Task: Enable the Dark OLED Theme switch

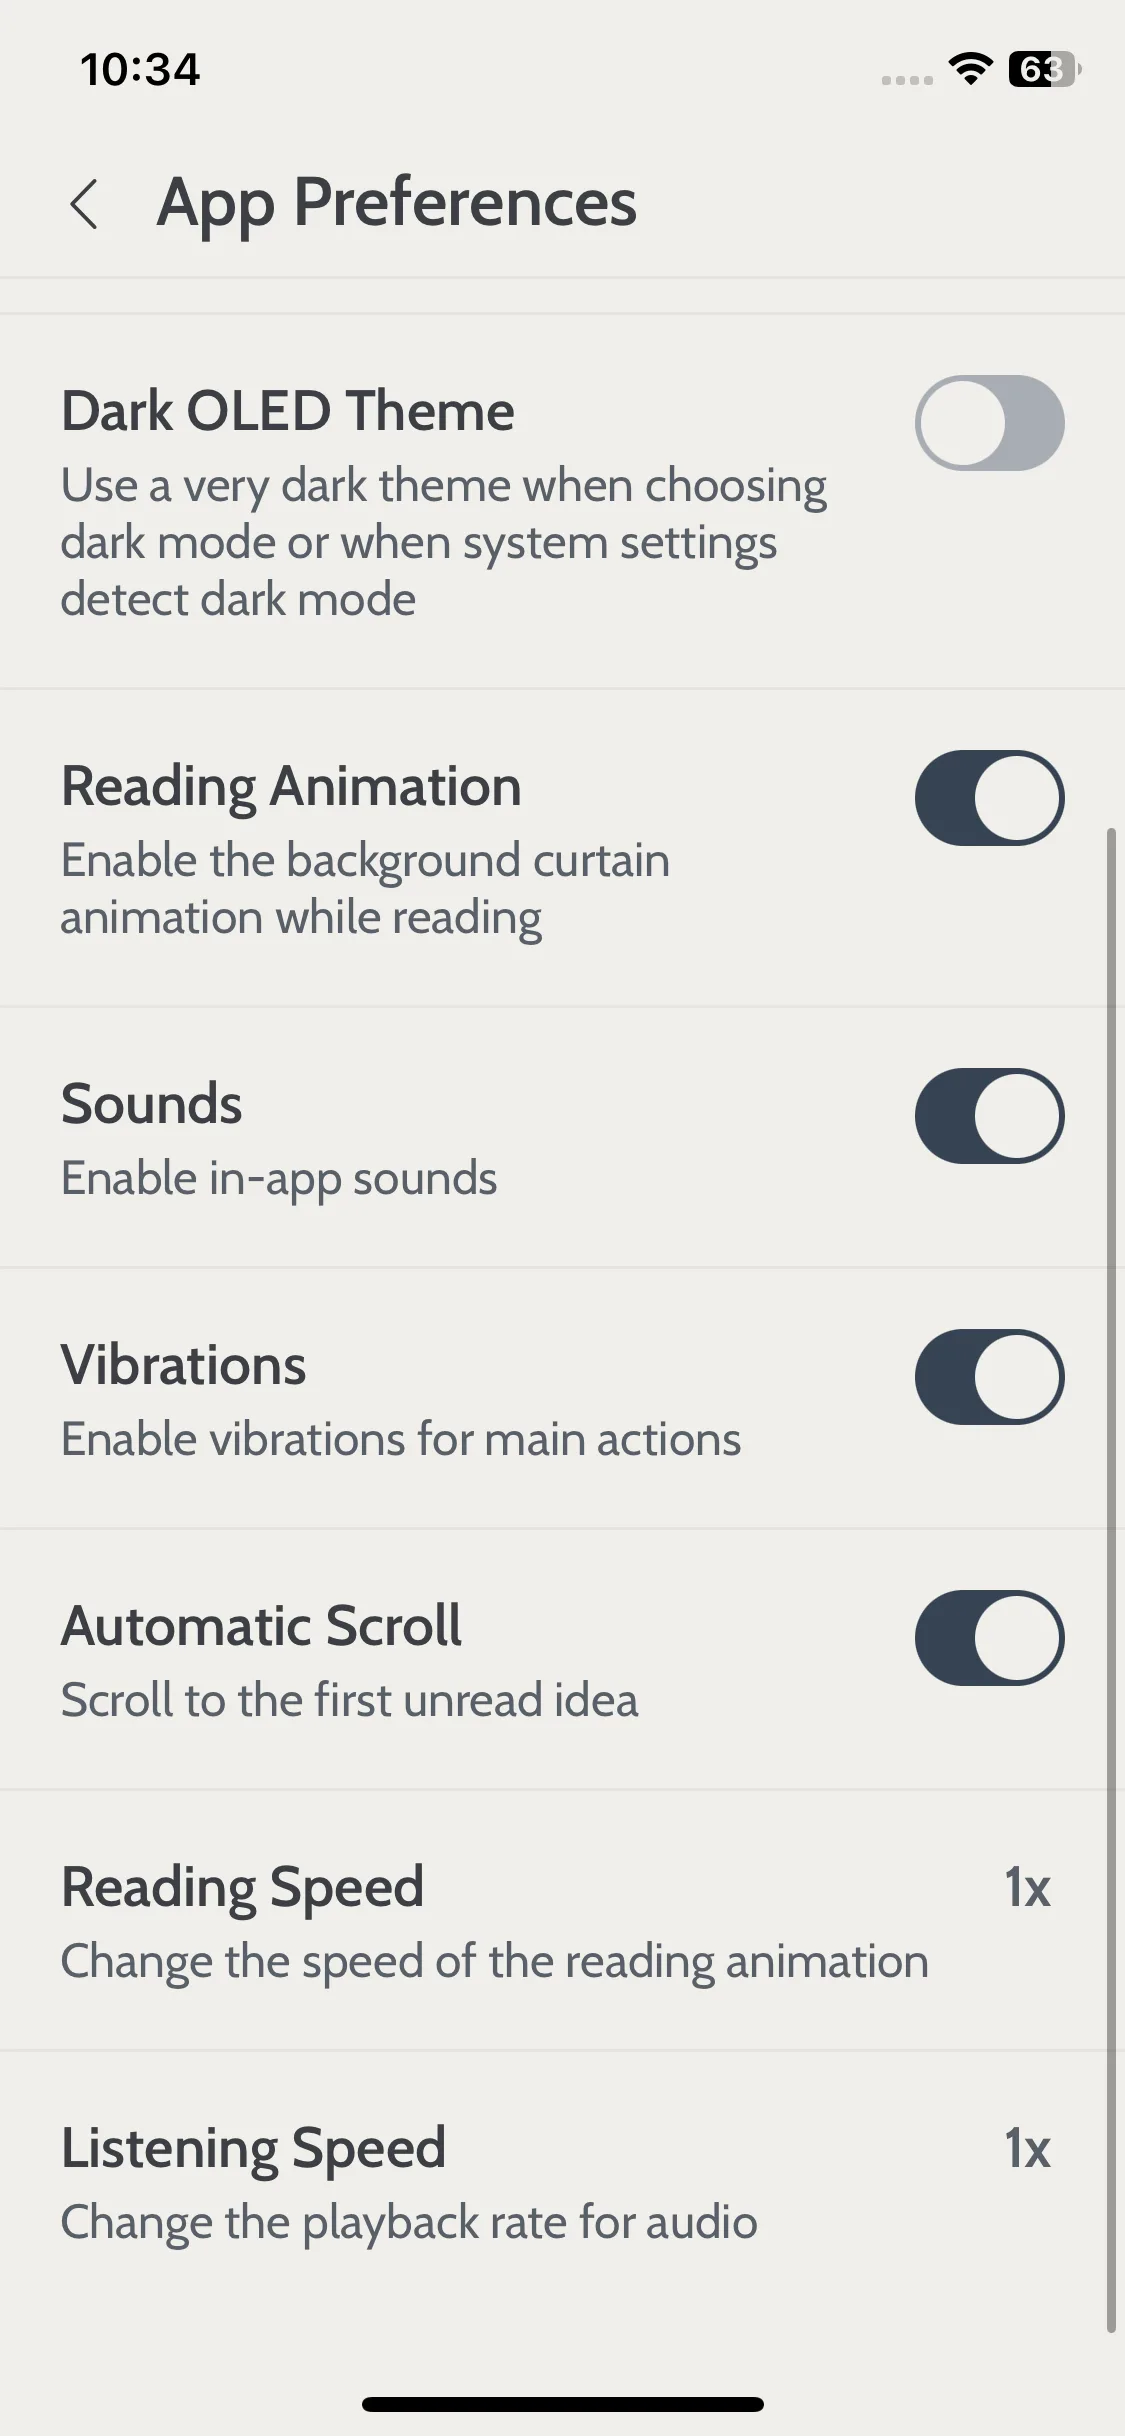Action: [989, 423]
